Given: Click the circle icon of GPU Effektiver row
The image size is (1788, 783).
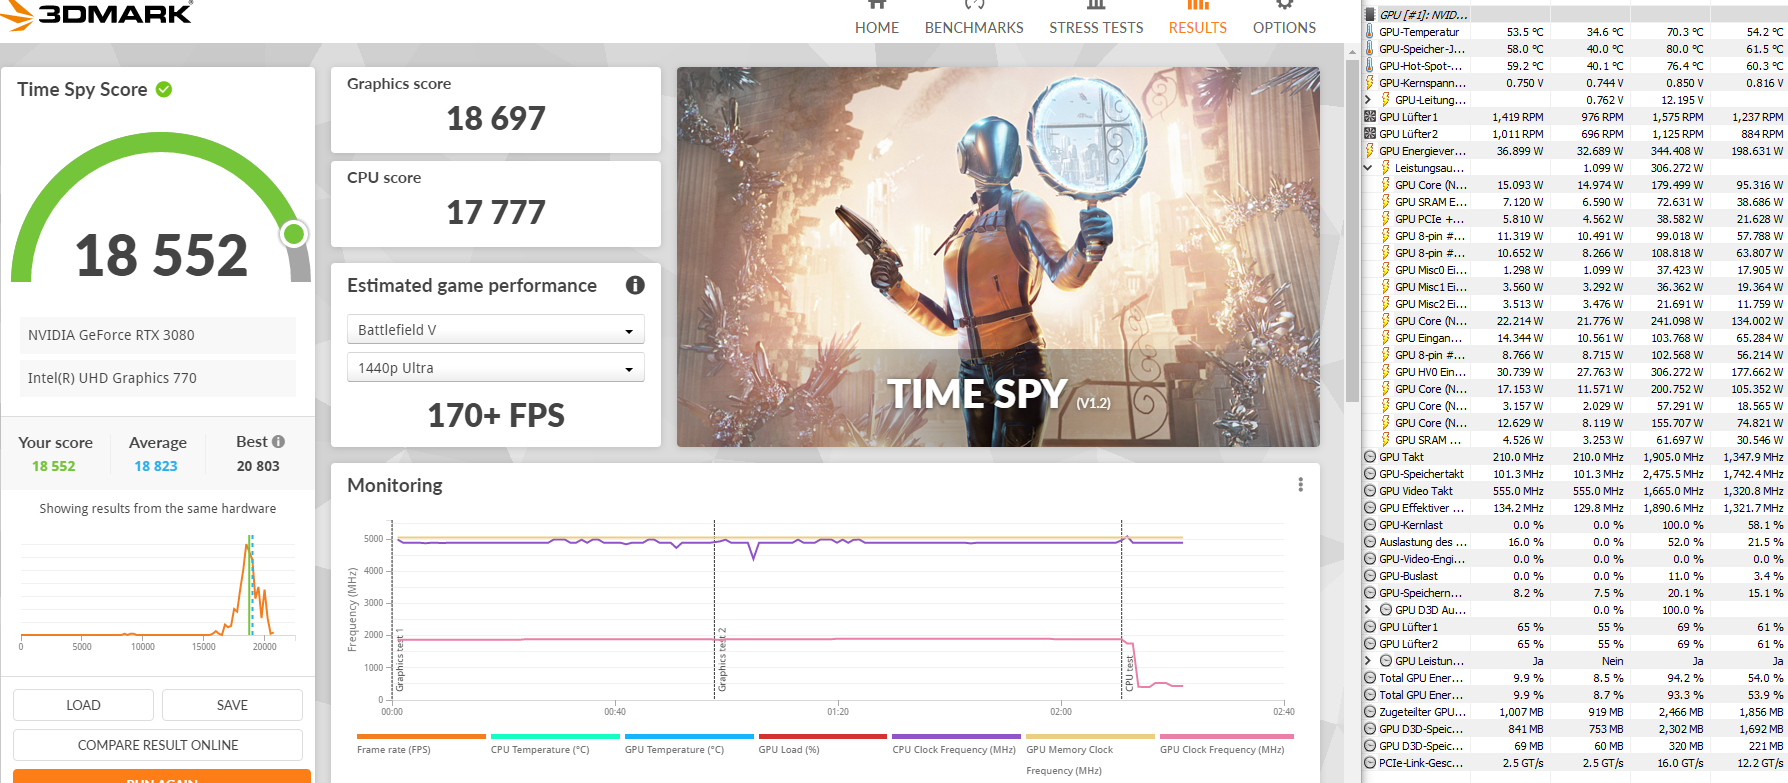Looking at the screenshot, I should tap(1370, 508).
